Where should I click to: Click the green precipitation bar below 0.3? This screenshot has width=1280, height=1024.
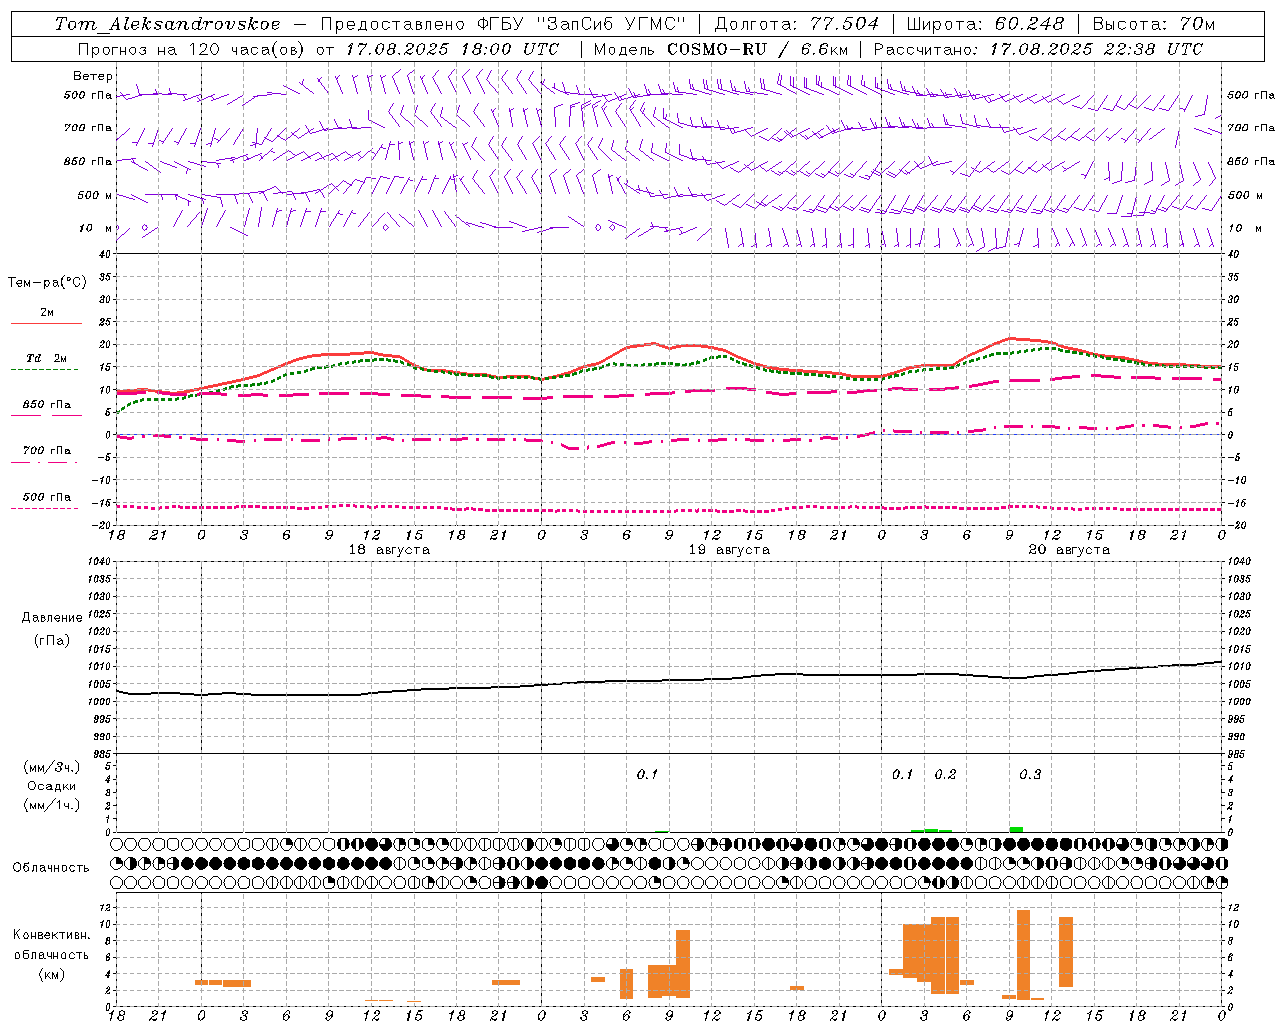(1016, 829)
